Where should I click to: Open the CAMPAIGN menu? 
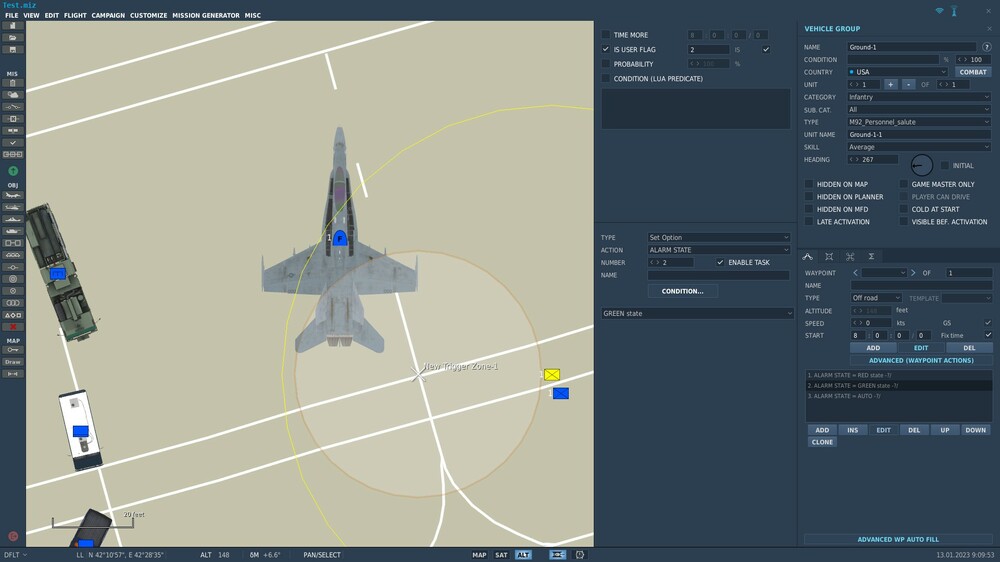[108, 15]
